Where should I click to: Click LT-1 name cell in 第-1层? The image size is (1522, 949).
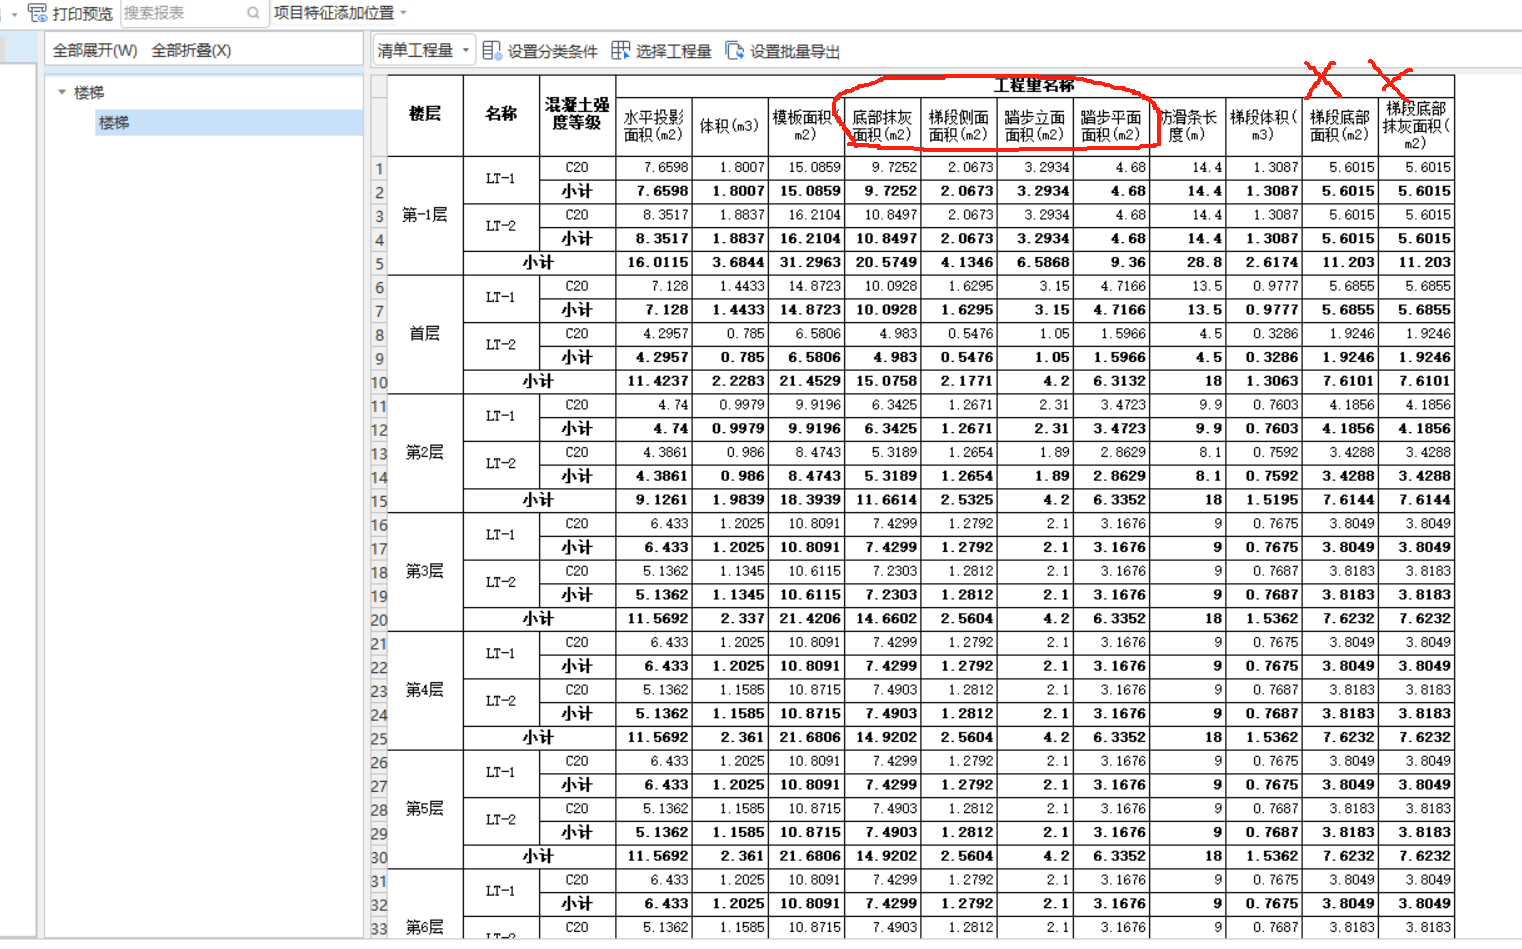501,179
